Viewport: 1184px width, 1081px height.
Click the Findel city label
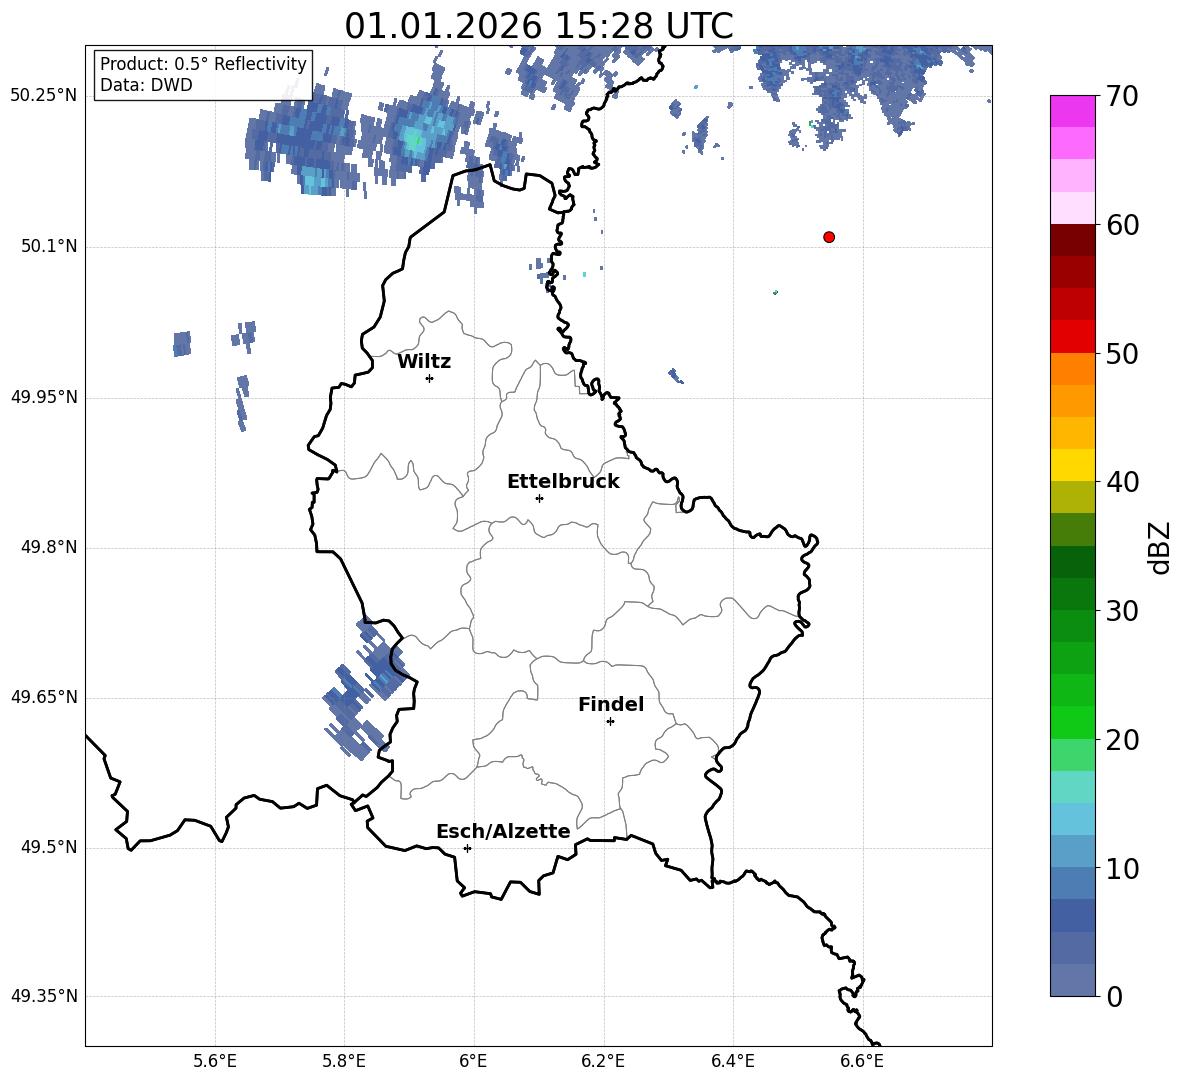coord(611,704)
